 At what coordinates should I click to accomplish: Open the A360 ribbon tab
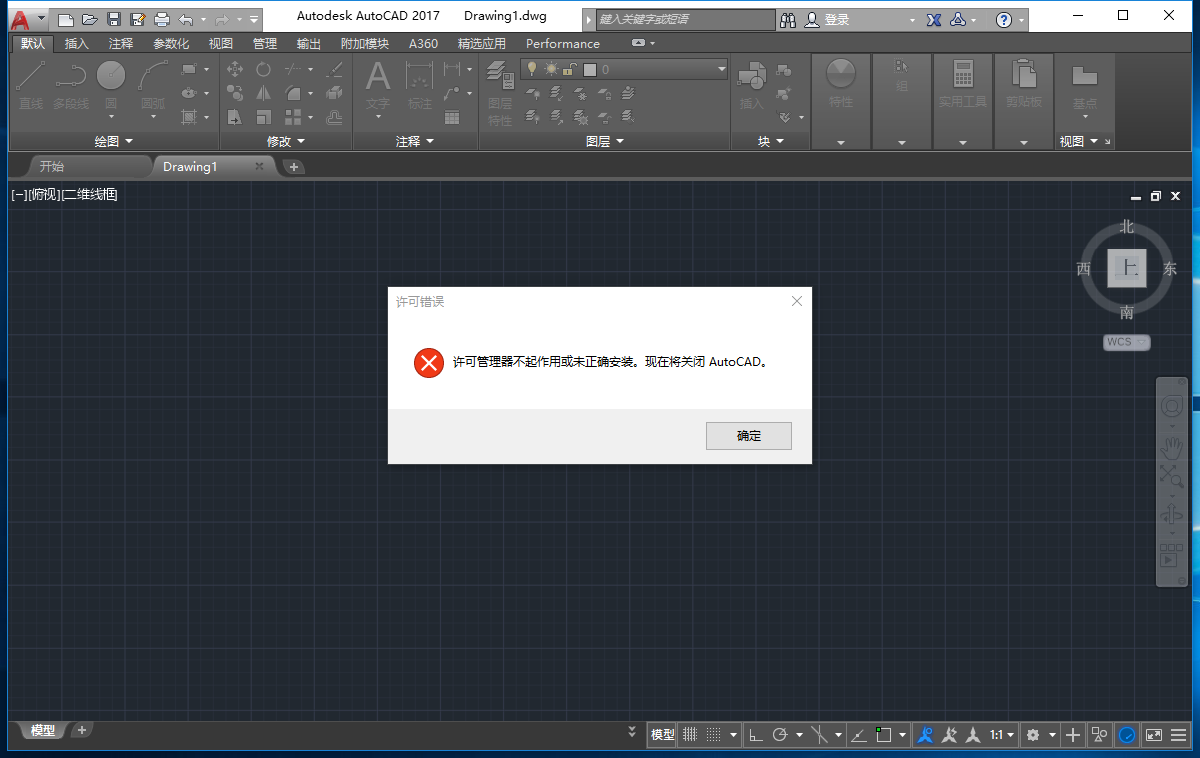(x=423, y=43)
